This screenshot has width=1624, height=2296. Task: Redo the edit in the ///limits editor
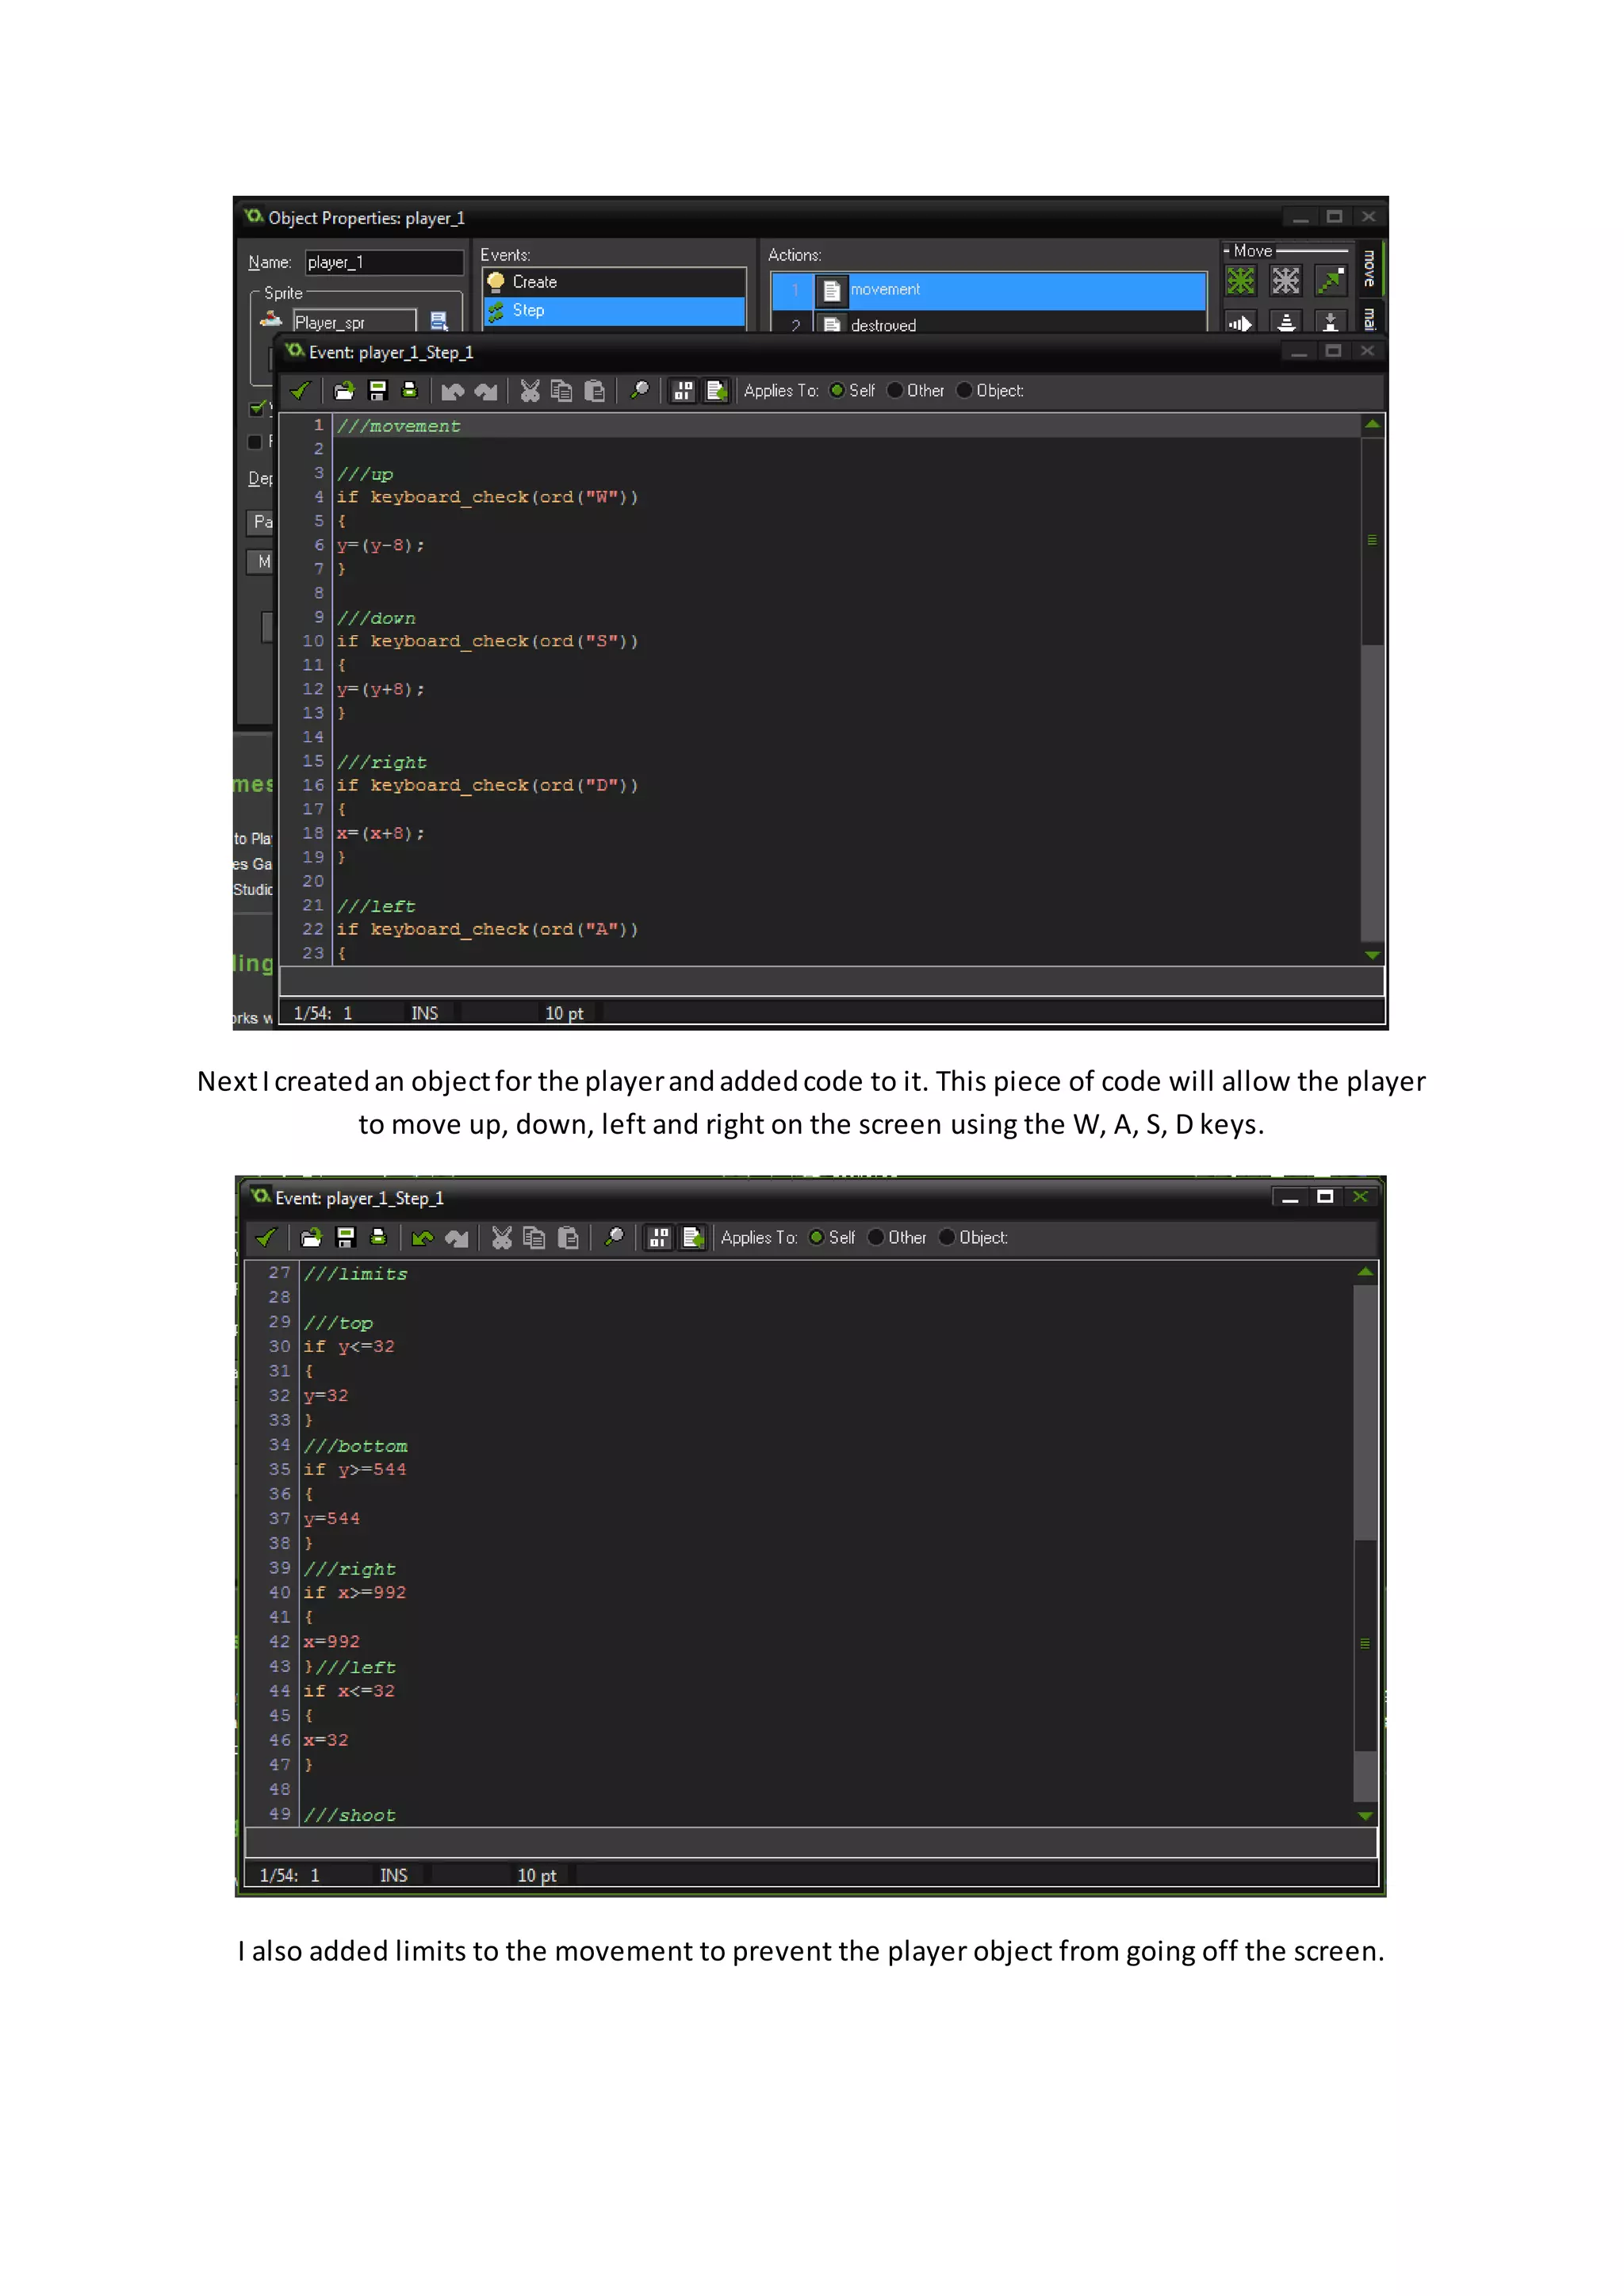(x=457, y=1238)
